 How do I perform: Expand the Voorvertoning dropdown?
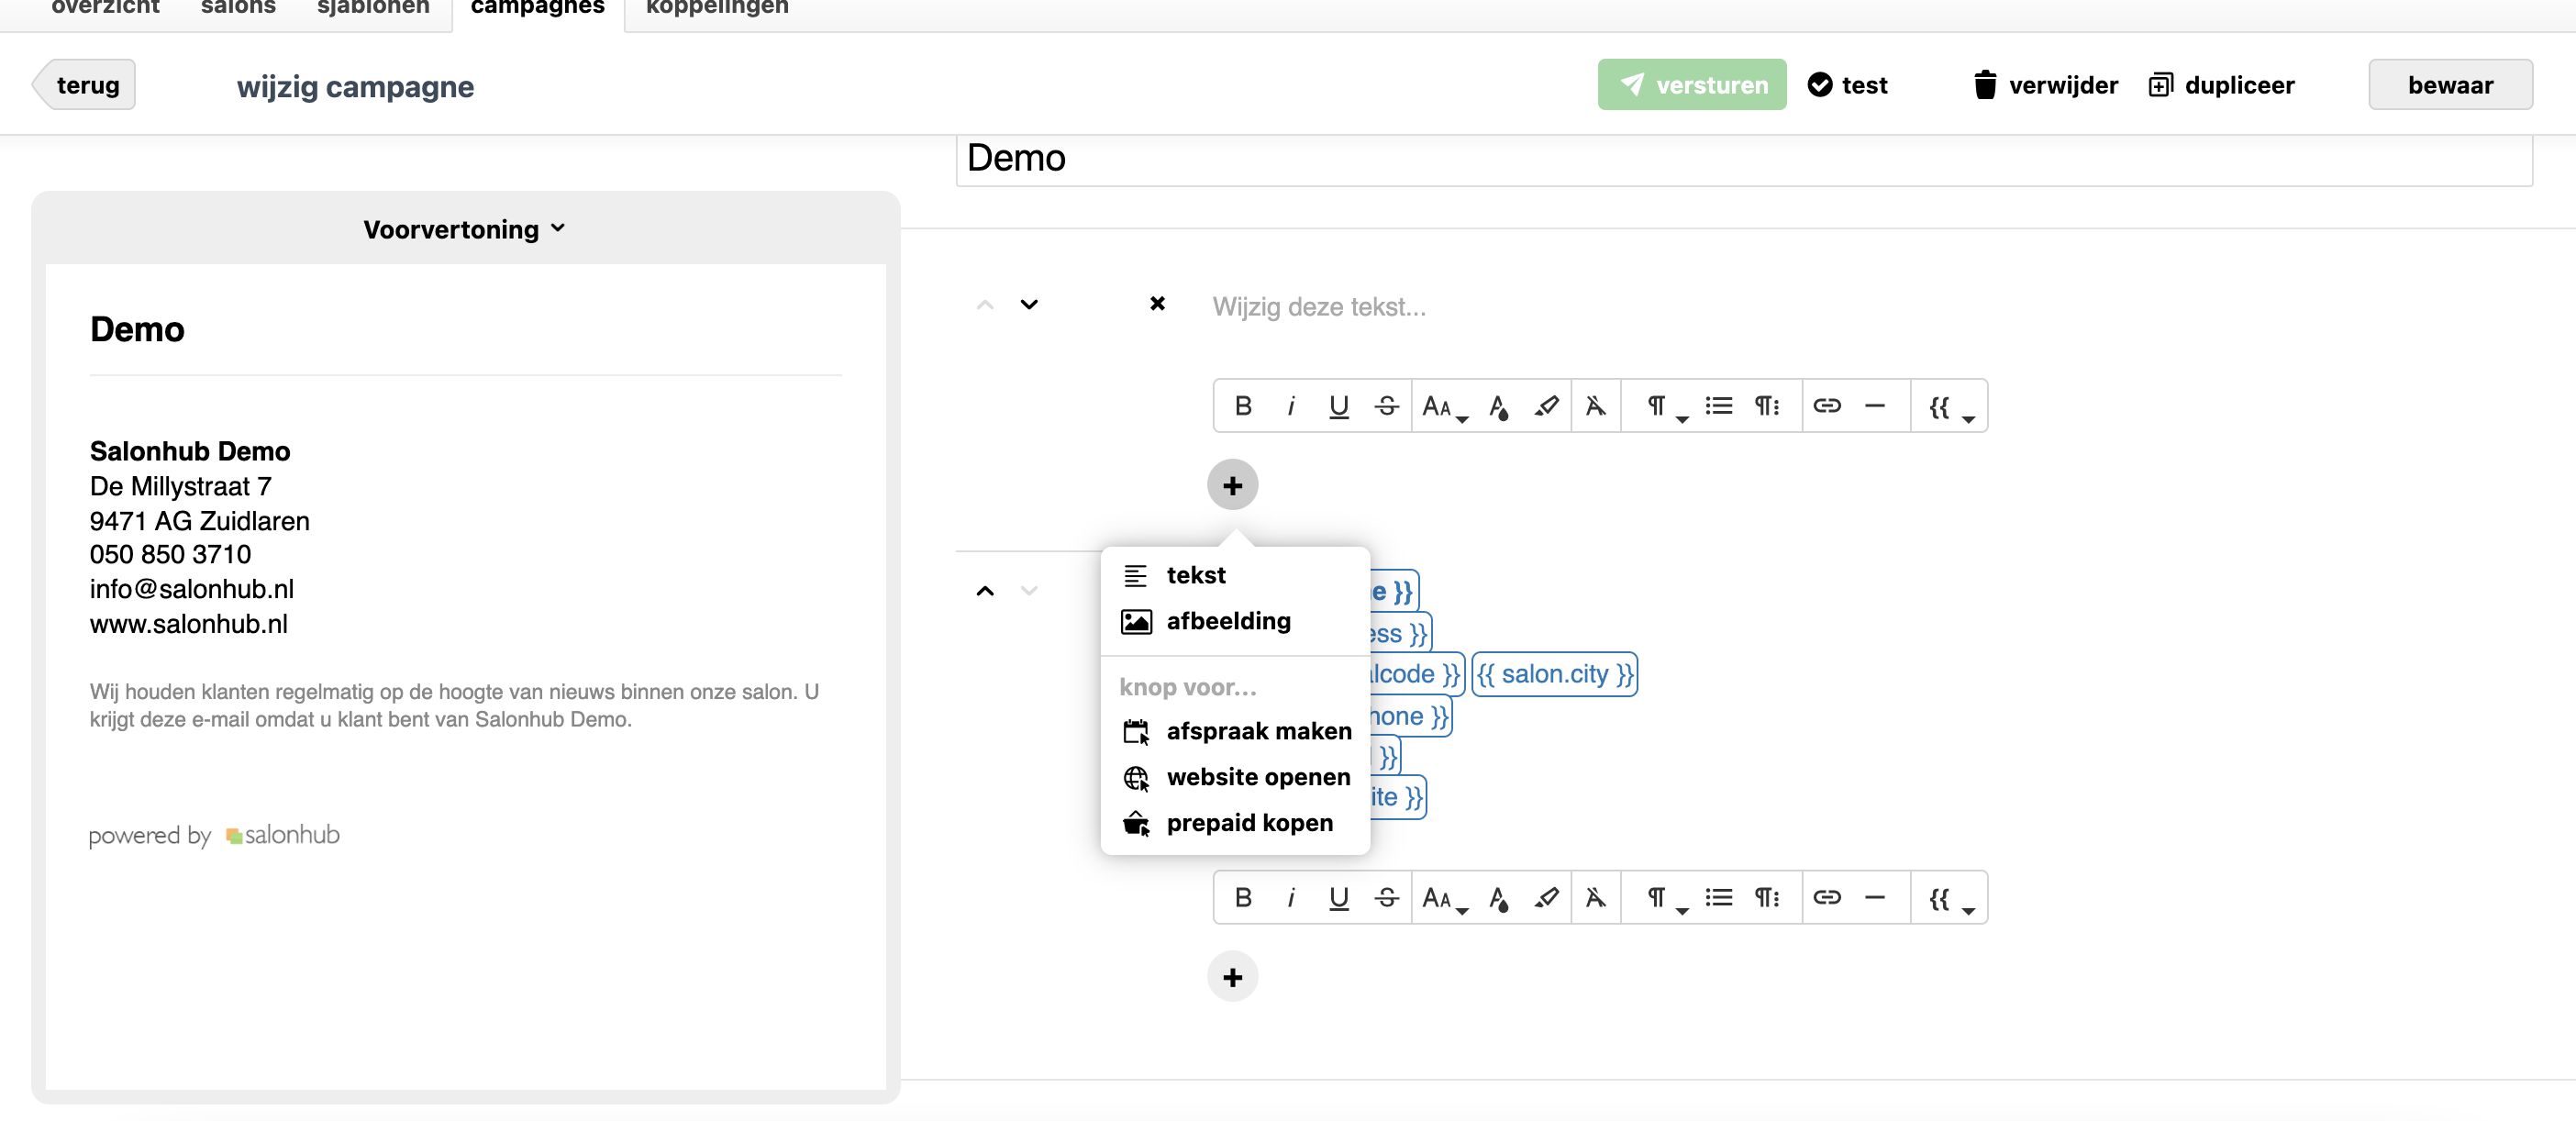point(465,229)
